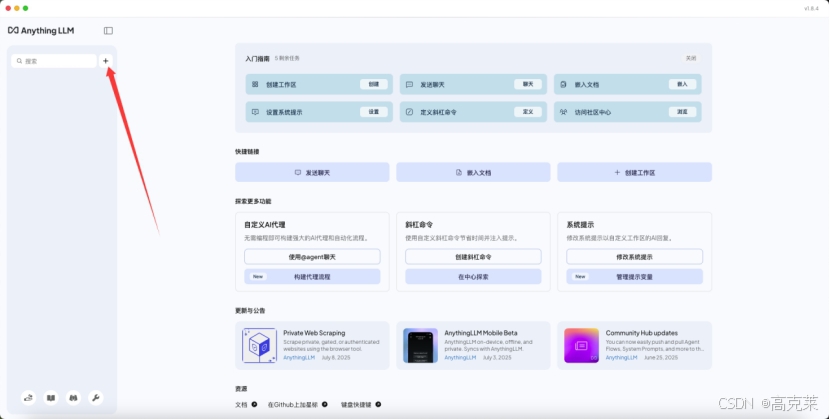Open settings with the wrench icon
The height and width of the screenshot is (419, 830).
[x=96, y=398]
